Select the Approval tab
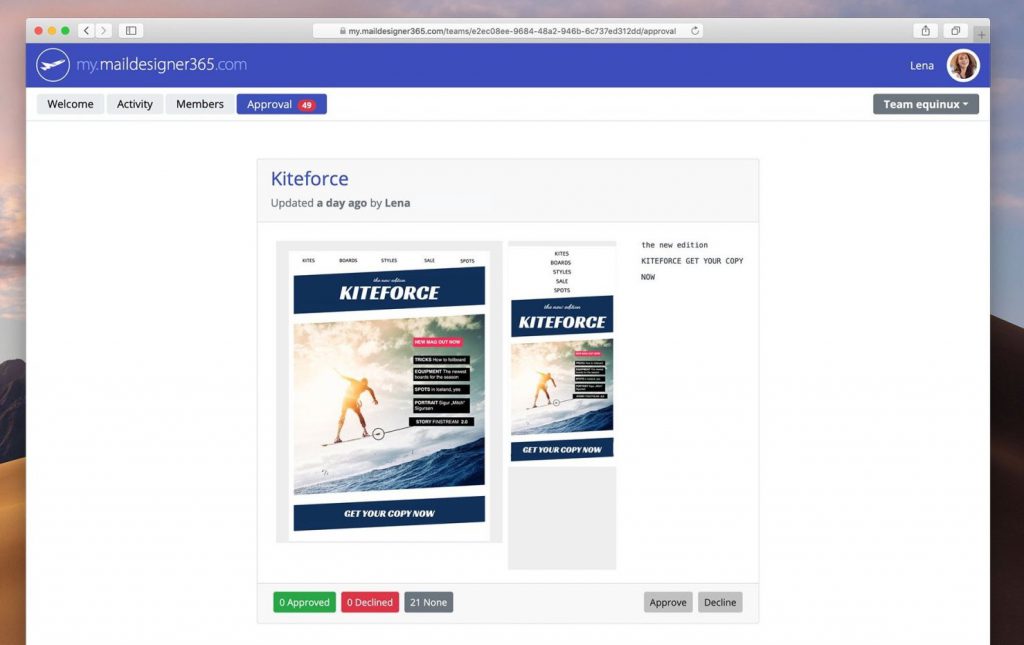1024x645 pixels. [x=281, y=104]
